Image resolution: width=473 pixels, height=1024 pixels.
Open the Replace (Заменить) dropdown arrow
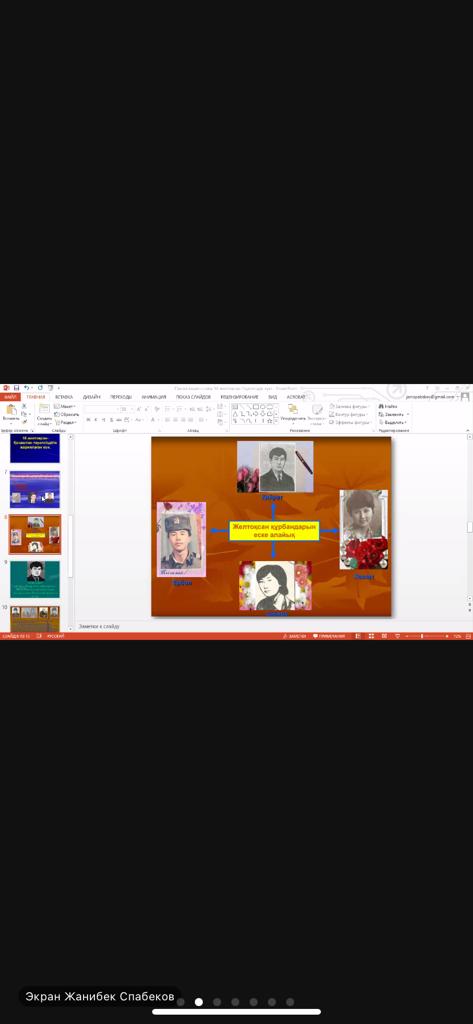[408, 414]
